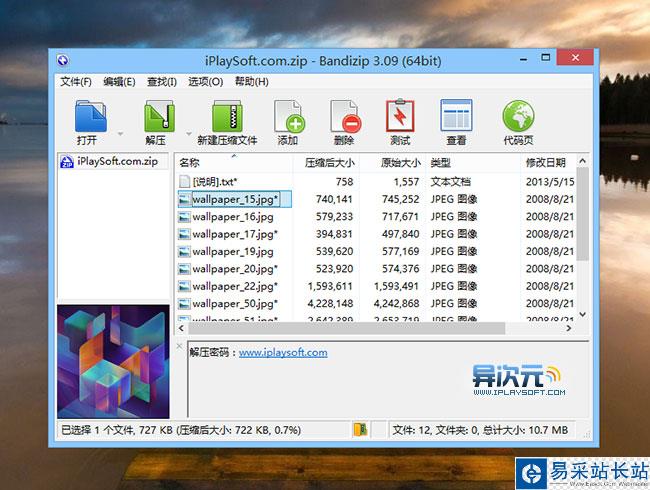Click original size value 4,242,868

click(396, 304)
